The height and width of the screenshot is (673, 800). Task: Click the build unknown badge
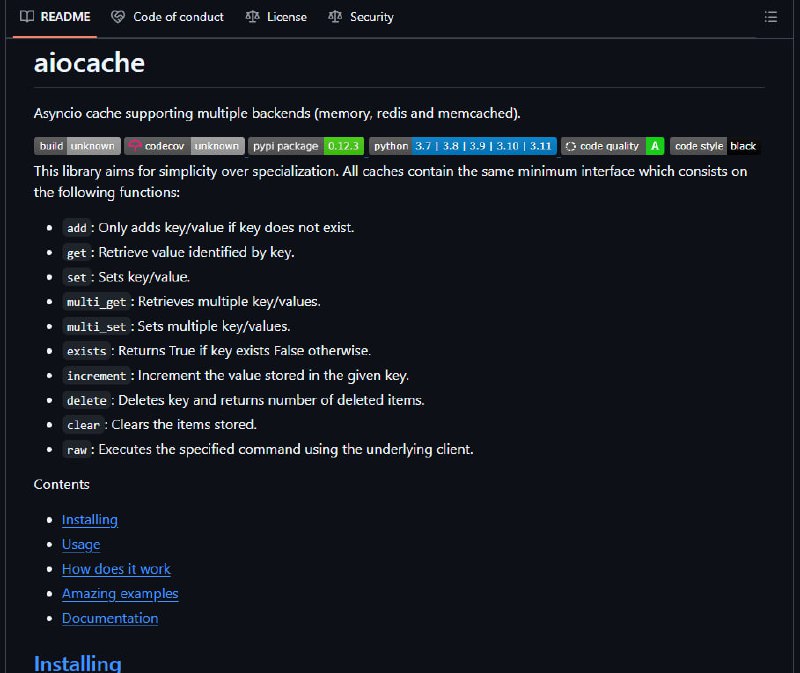pos(77,146)
